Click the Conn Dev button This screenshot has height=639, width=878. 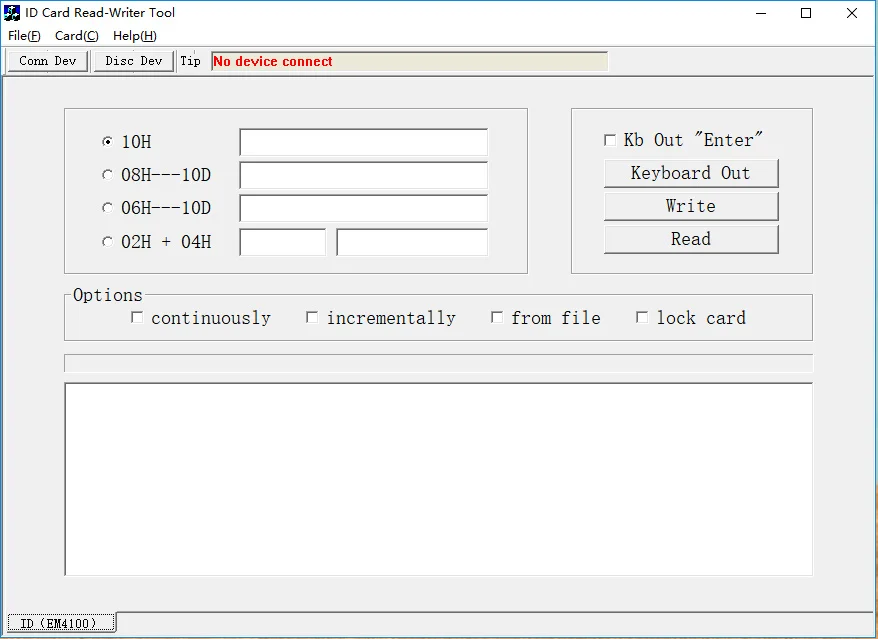point(48,61)
